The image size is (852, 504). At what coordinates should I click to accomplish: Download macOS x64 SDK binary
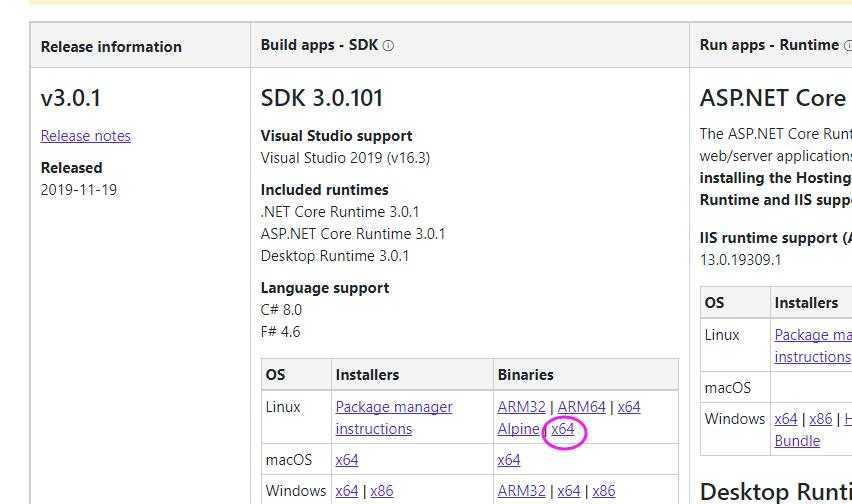[509, 460]
